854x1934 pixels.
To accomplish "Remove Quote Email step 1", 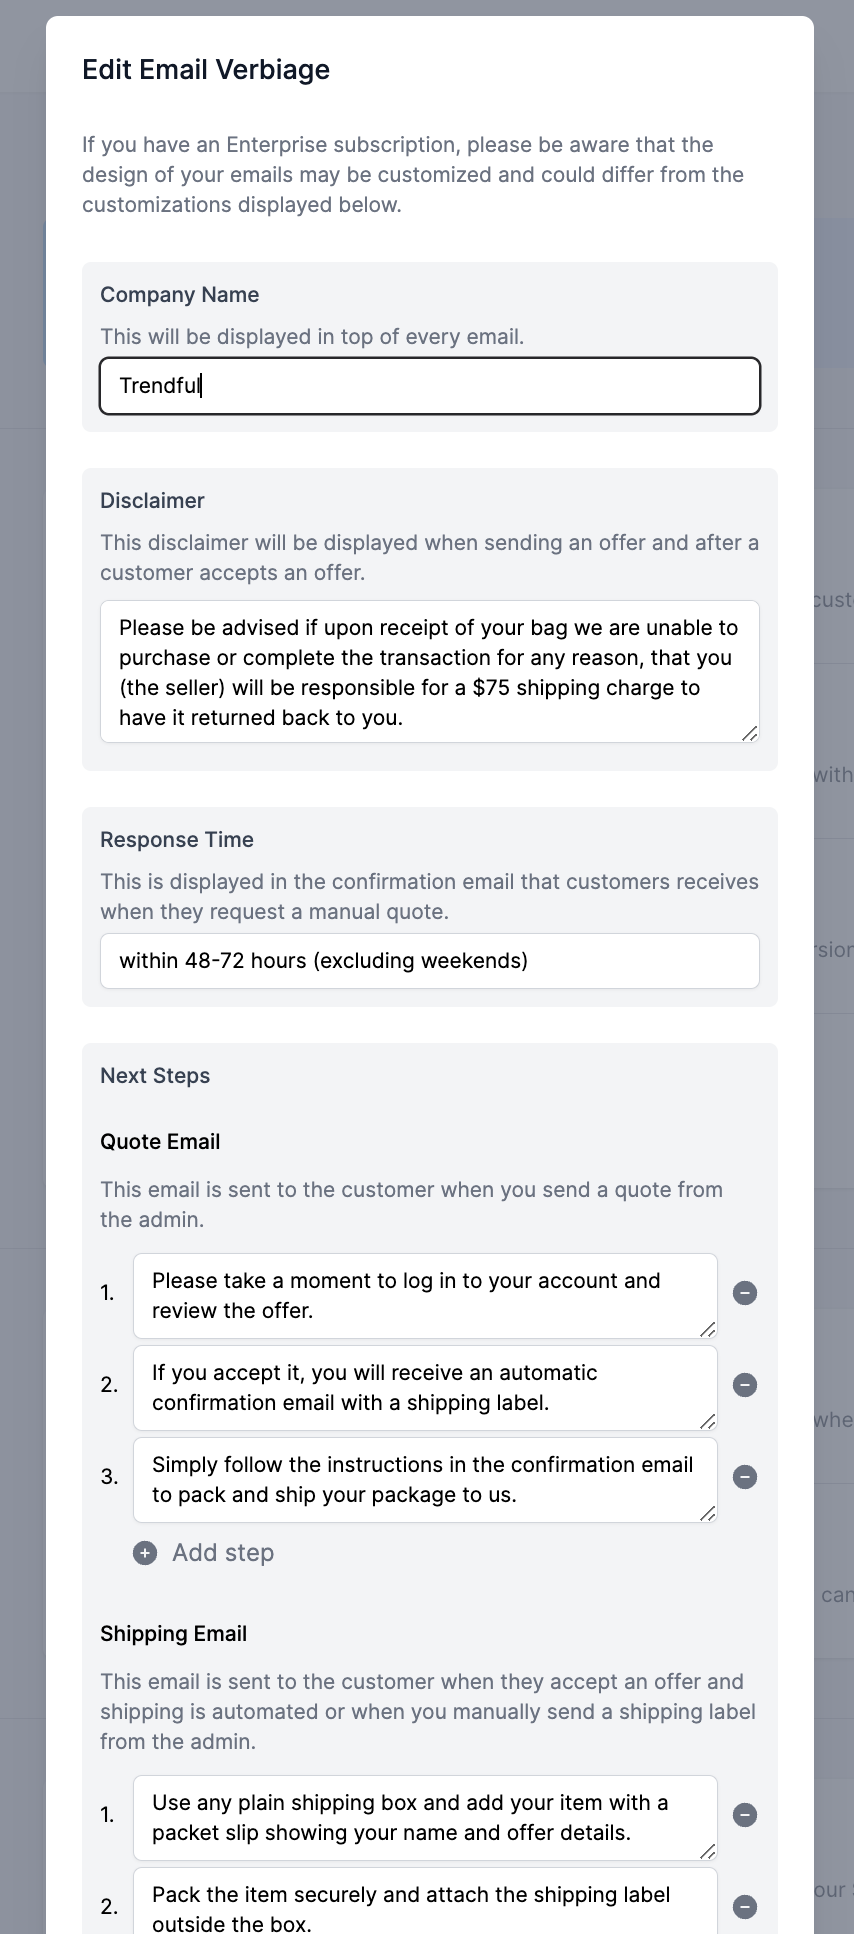I will [x=745, y=1293].
